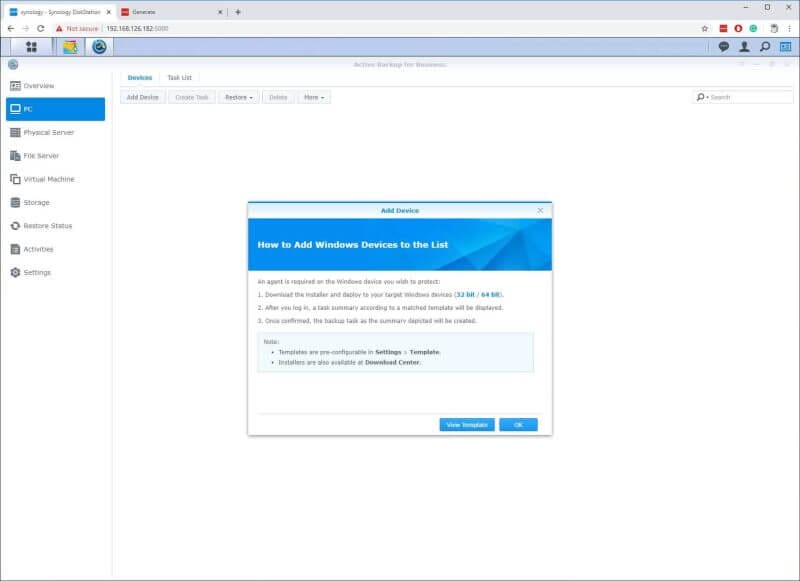Switch to the Task List tab

click(179, 77)
